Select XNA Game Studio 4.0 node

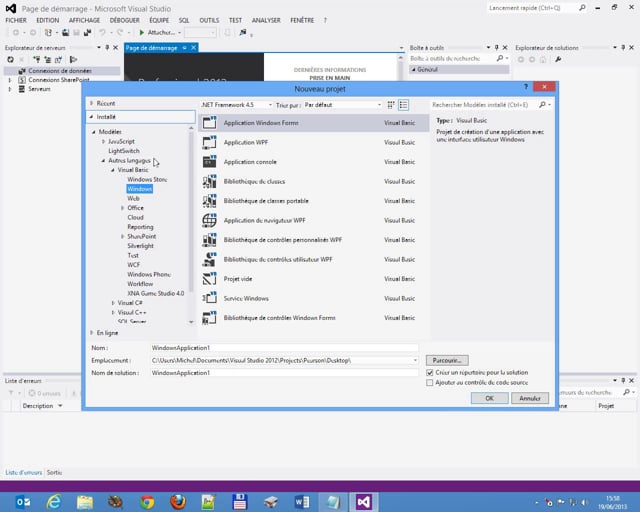156,293
